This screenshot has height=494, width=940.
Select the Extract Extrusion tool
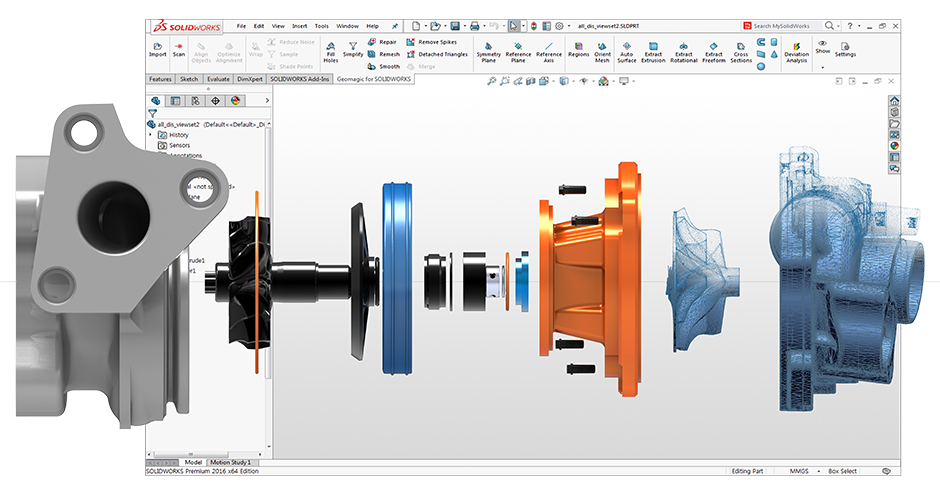[653, 51]
